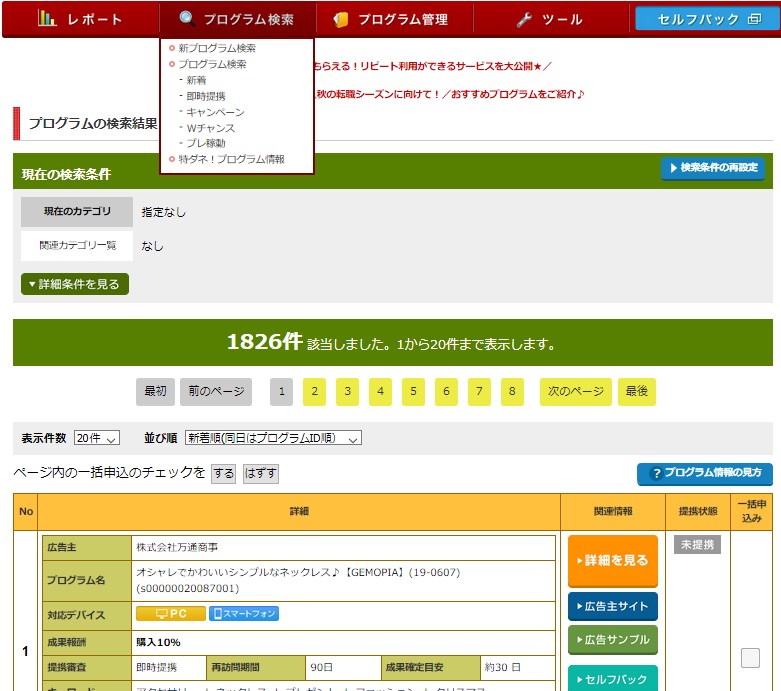Viewport: 781px width, 691px height.
Task: Click 検索条件の再設定 button
Action: click(712, 168)
